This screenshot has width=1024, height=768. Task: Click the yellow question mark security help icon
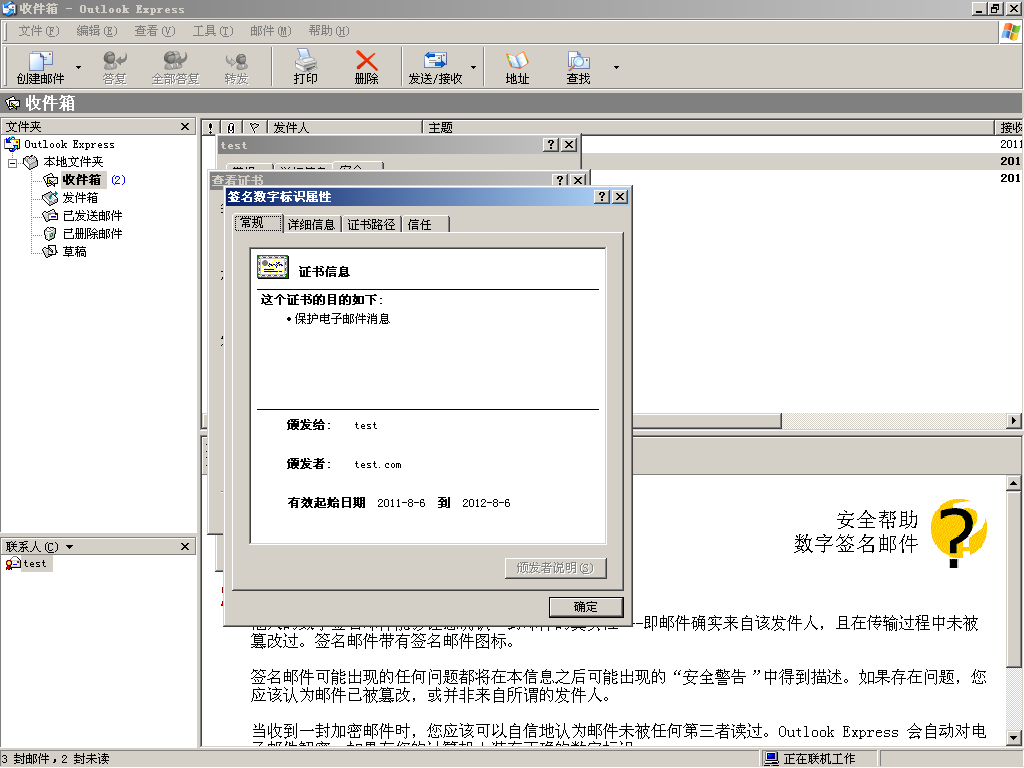(958, 532)
